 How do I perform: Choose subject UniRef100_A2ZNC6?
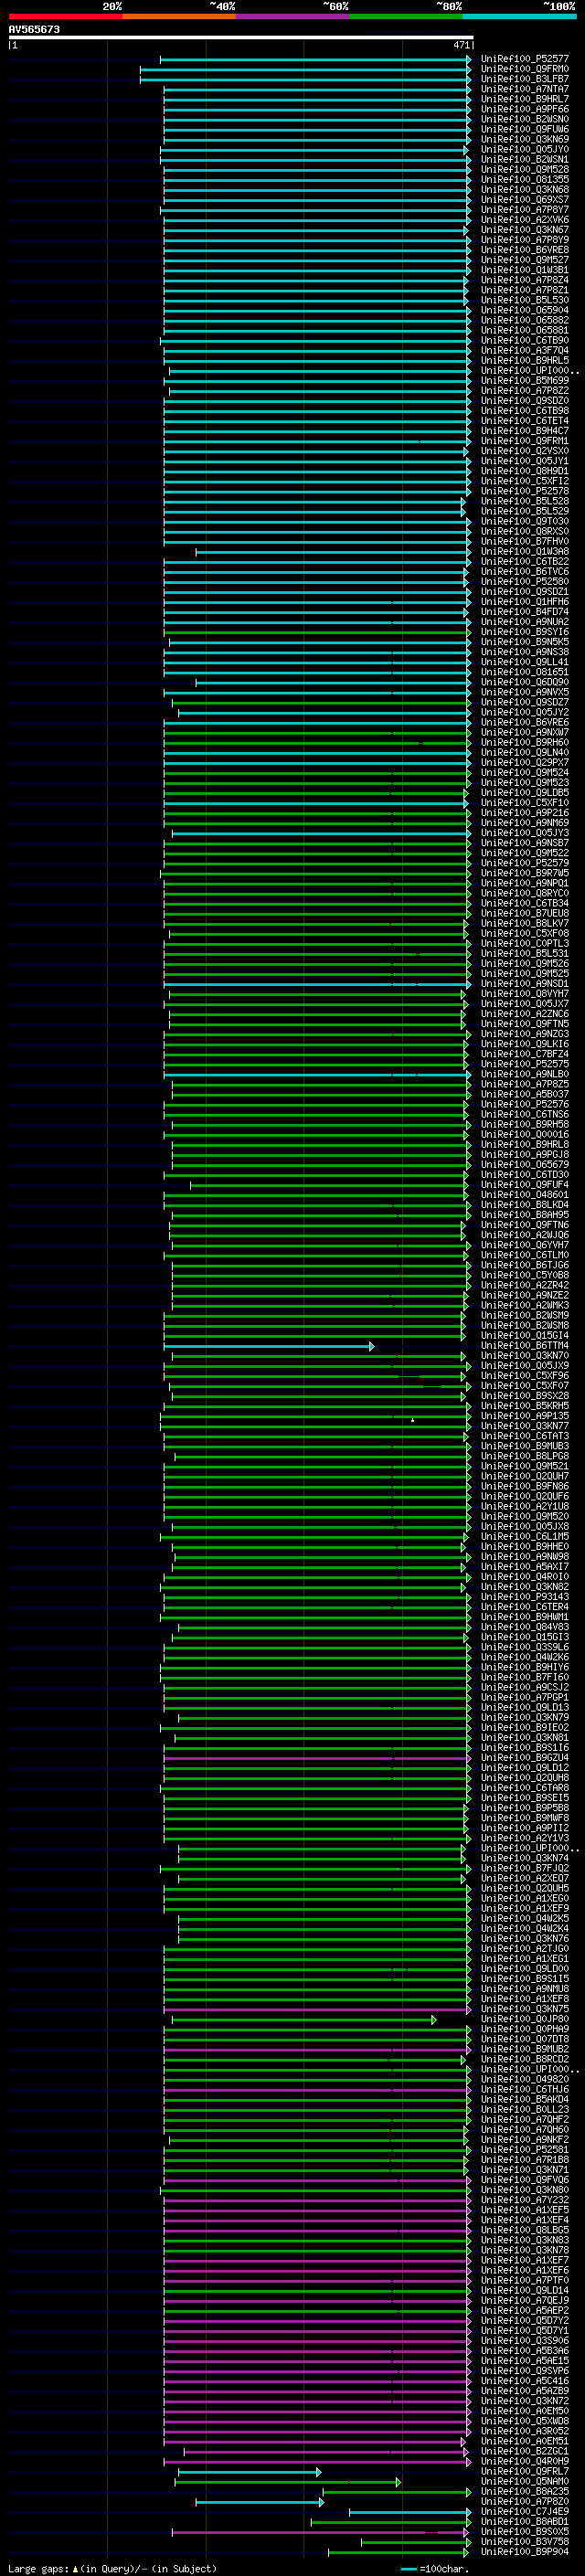click(x=525, y=1014)
